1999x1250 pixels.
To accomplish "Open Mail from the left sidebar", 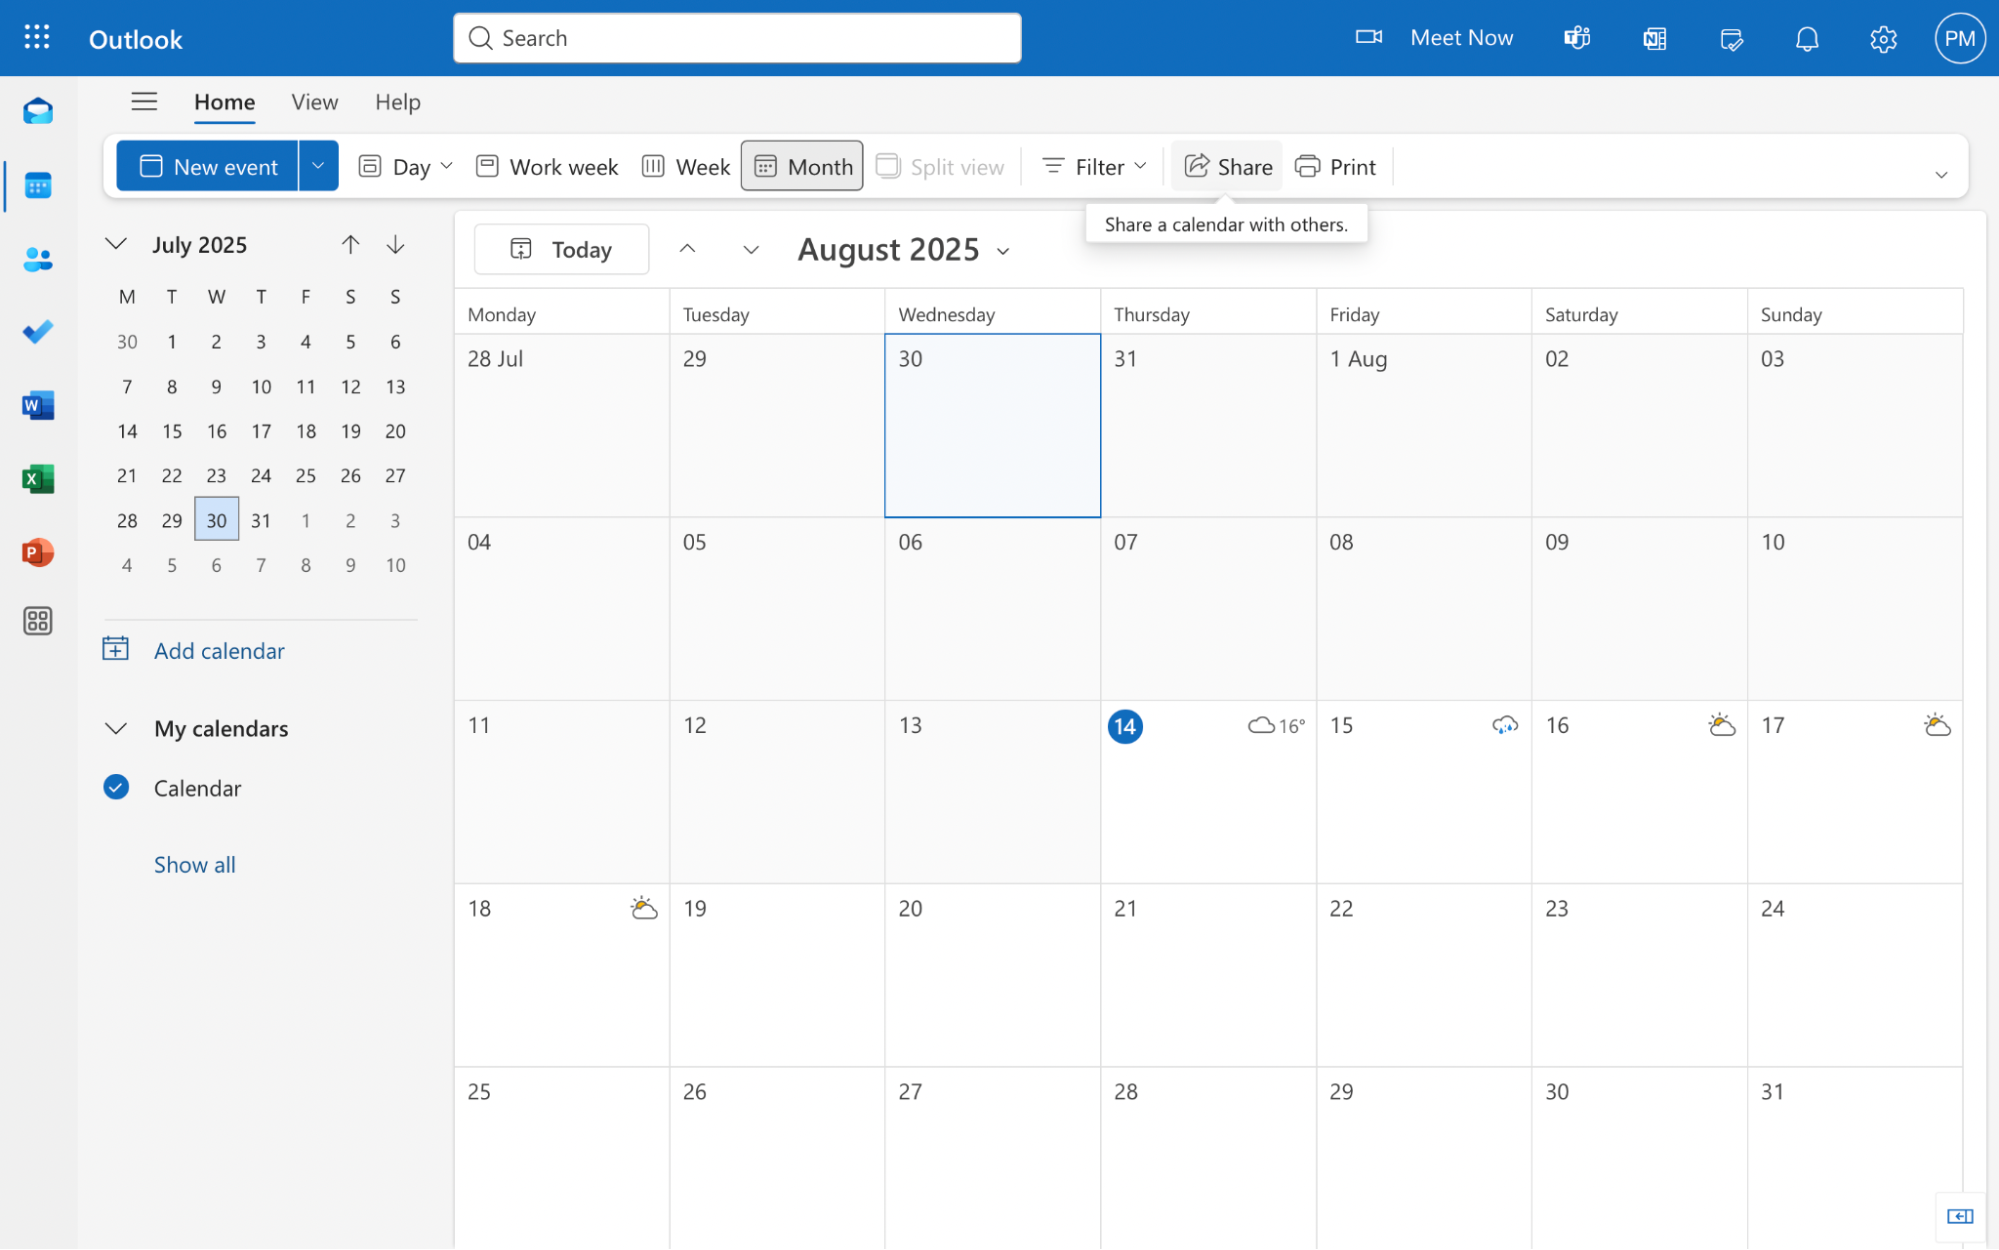I will pos(37,110).
